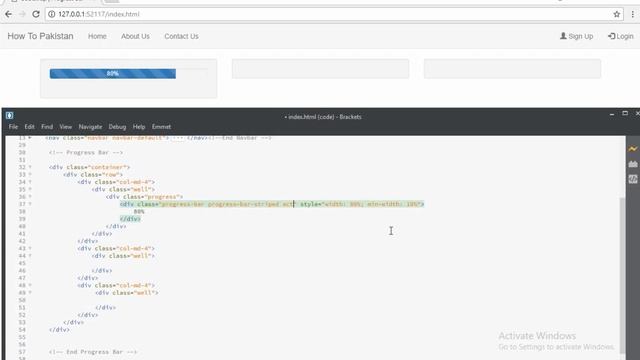The height and width of the screenshot is (360, 640).
Task: View site information icon in address bar
Action: [x=52, y=14]
